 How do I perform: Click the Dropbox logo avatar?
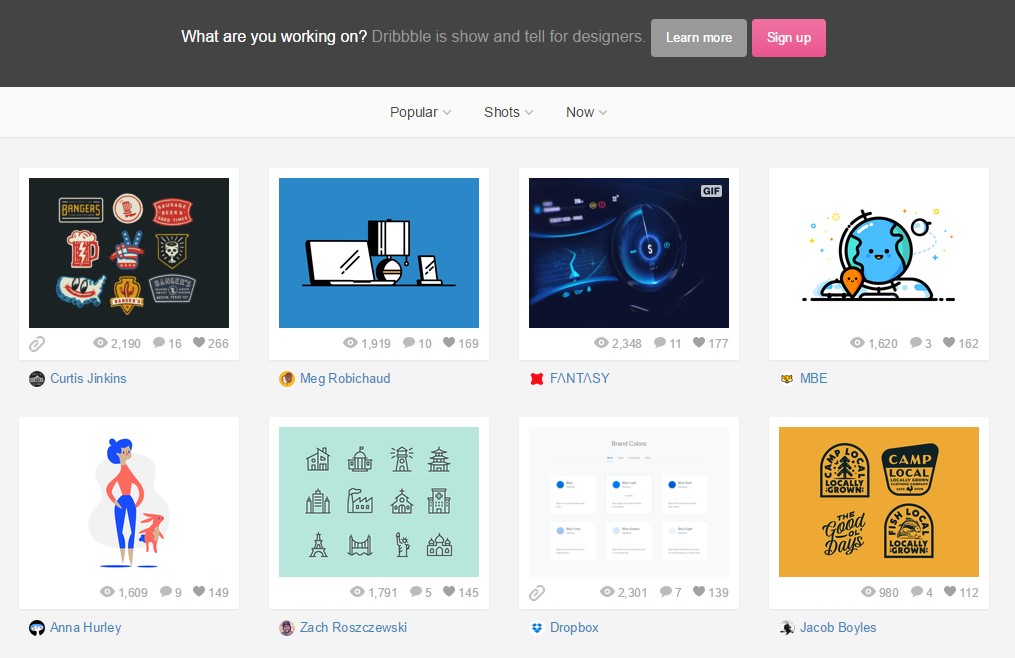click(x=537, y=628)
